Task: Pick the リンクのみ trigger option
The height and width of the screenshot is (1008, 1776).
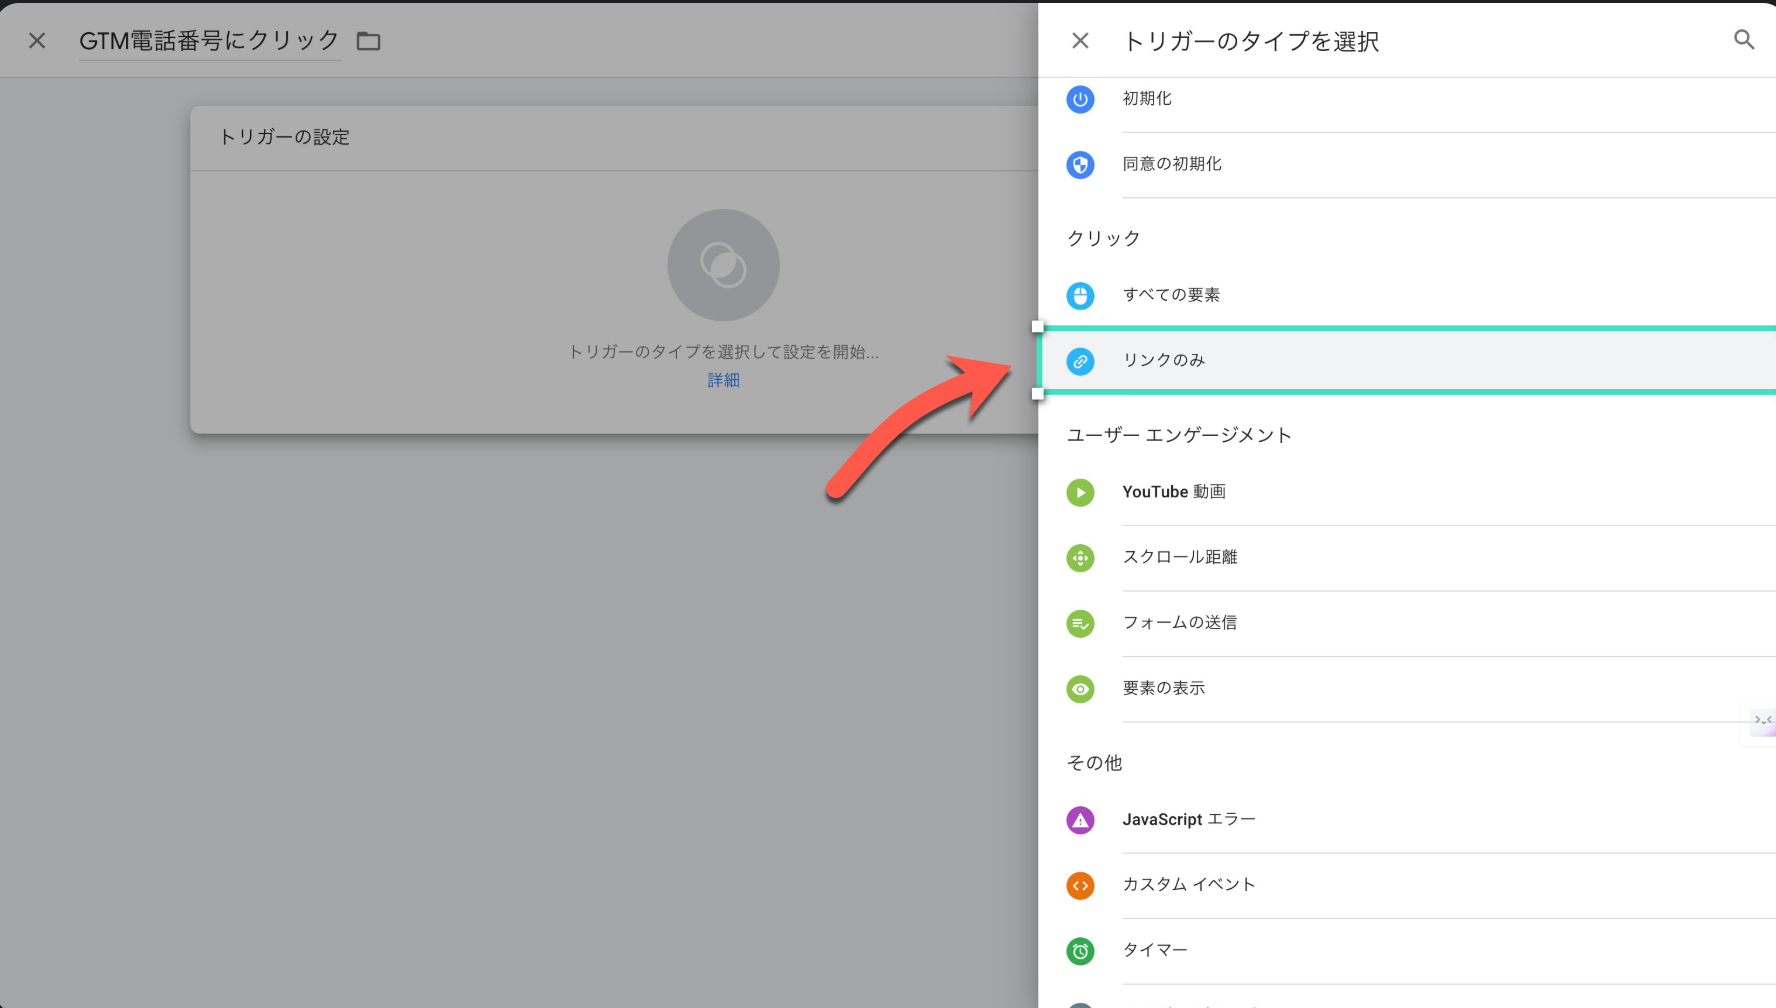Action: click(1164, 360)
